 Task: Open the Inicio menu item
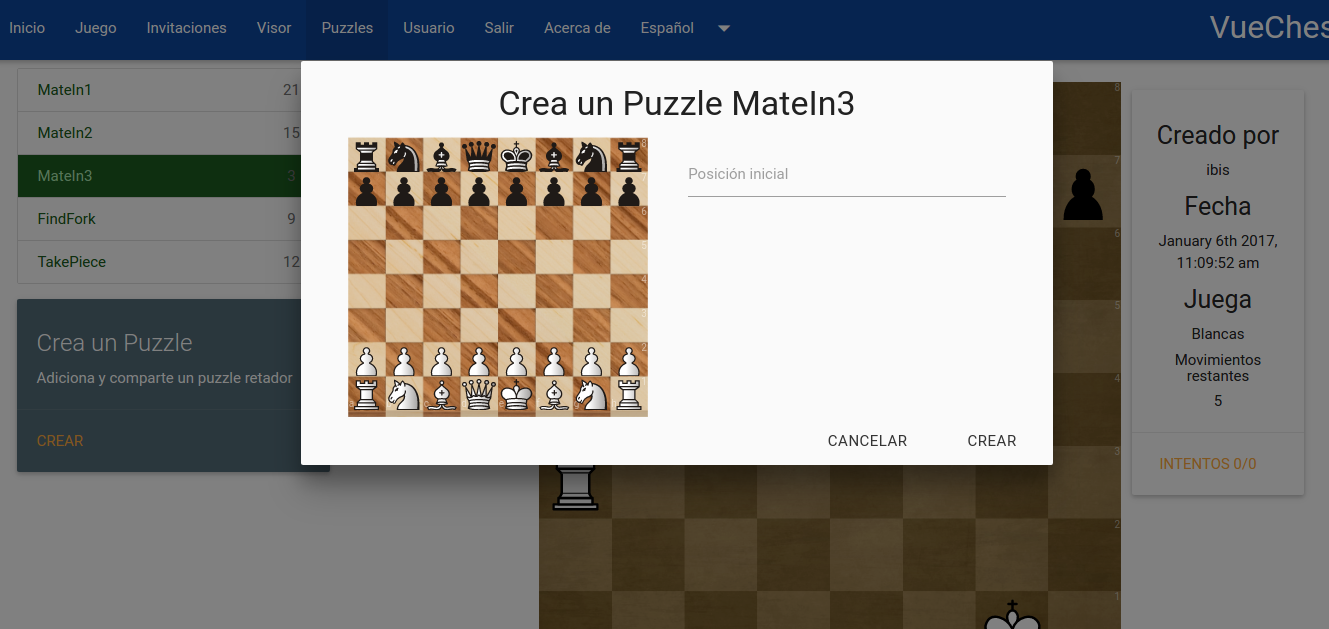[27, 28]
